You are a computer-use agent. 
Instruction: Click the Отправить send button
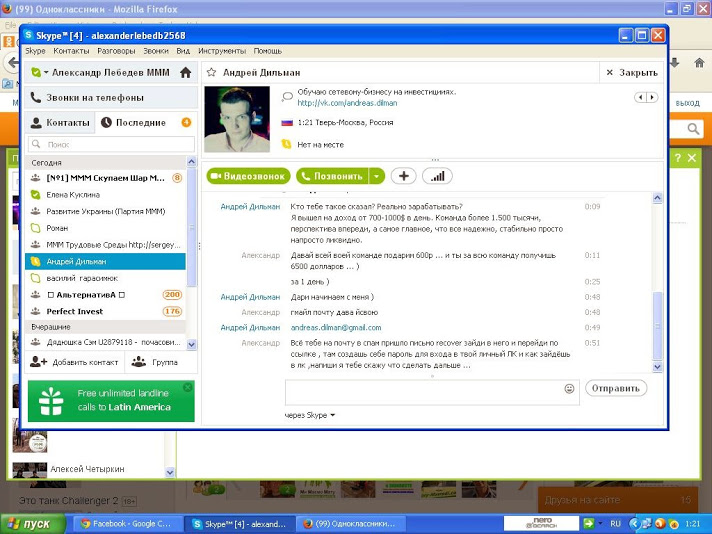click(x=616, y=389)
